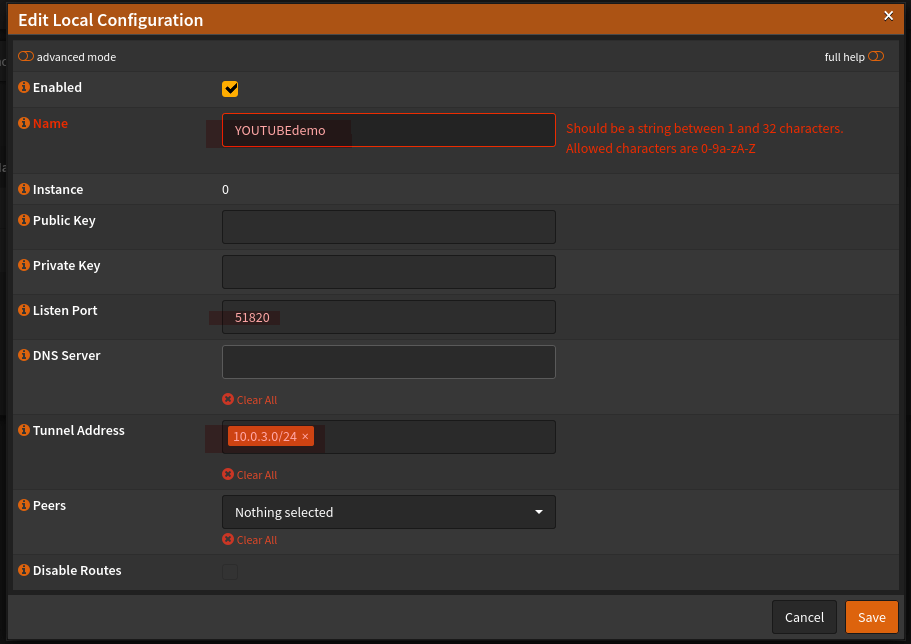Open the Peers dropdown
The image size is (911, 644).
[388, 512]
